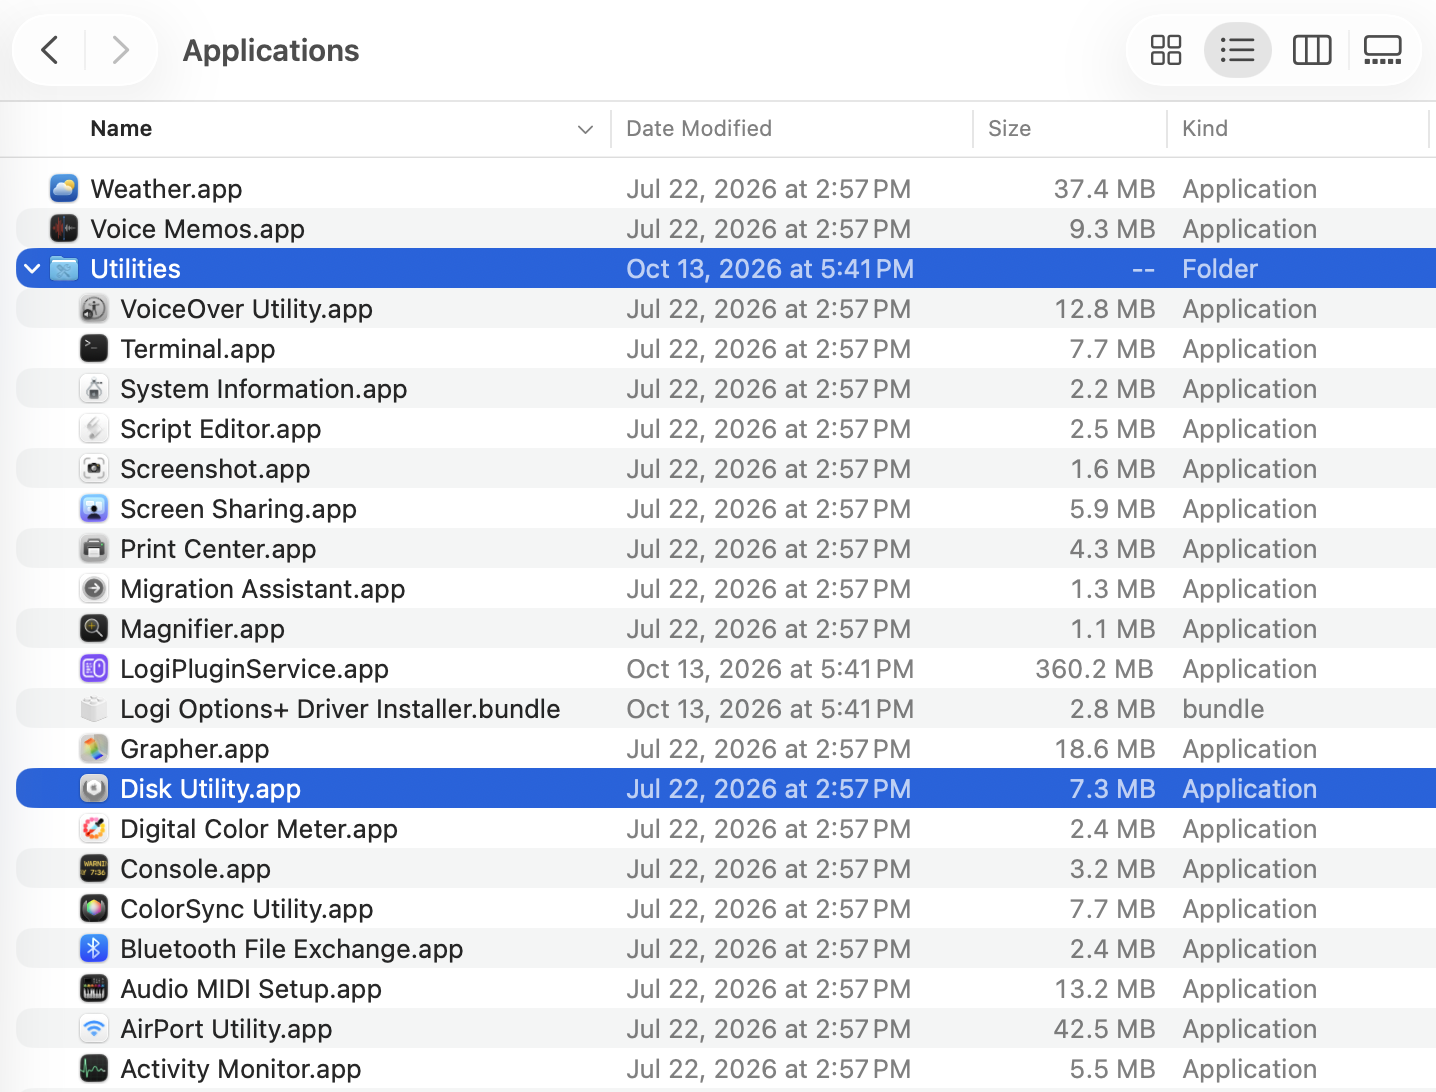1436x1092 pixels.
Task: Click the Screen Sharing app icon
Action: pos(94,508)
